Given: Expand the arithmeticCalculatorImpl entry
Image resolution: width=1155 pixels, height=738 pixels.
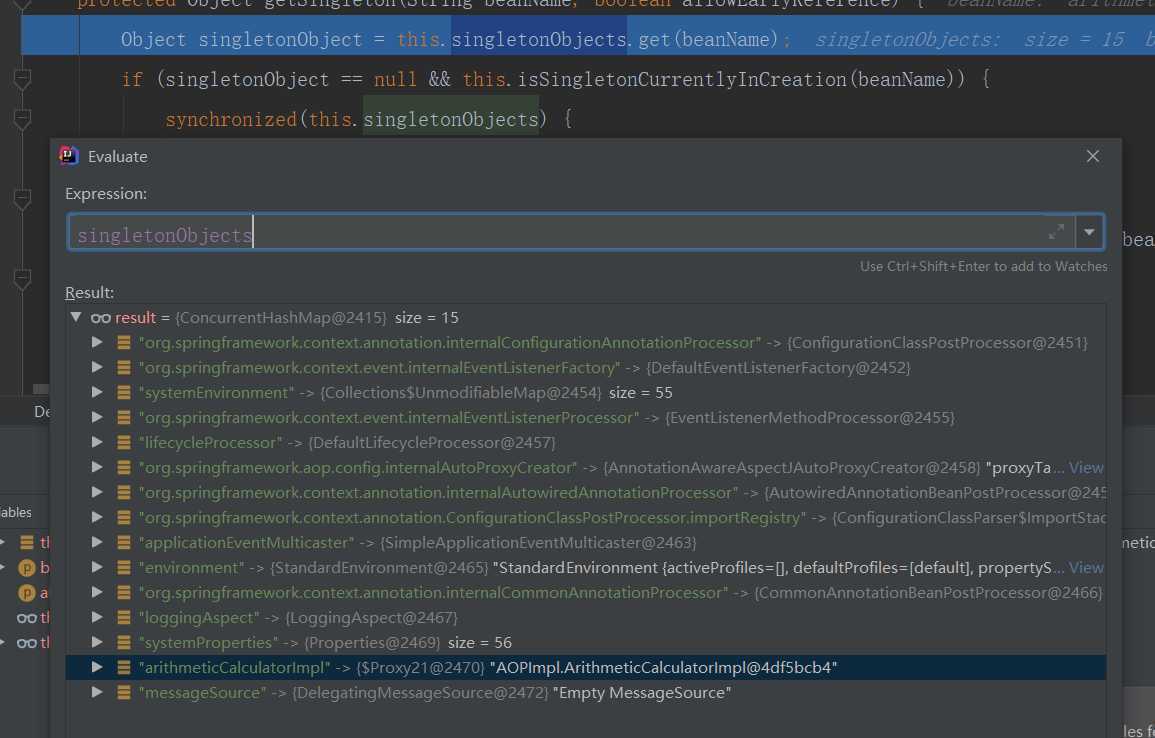Looking at the screenshot, I should pos(96,668).
